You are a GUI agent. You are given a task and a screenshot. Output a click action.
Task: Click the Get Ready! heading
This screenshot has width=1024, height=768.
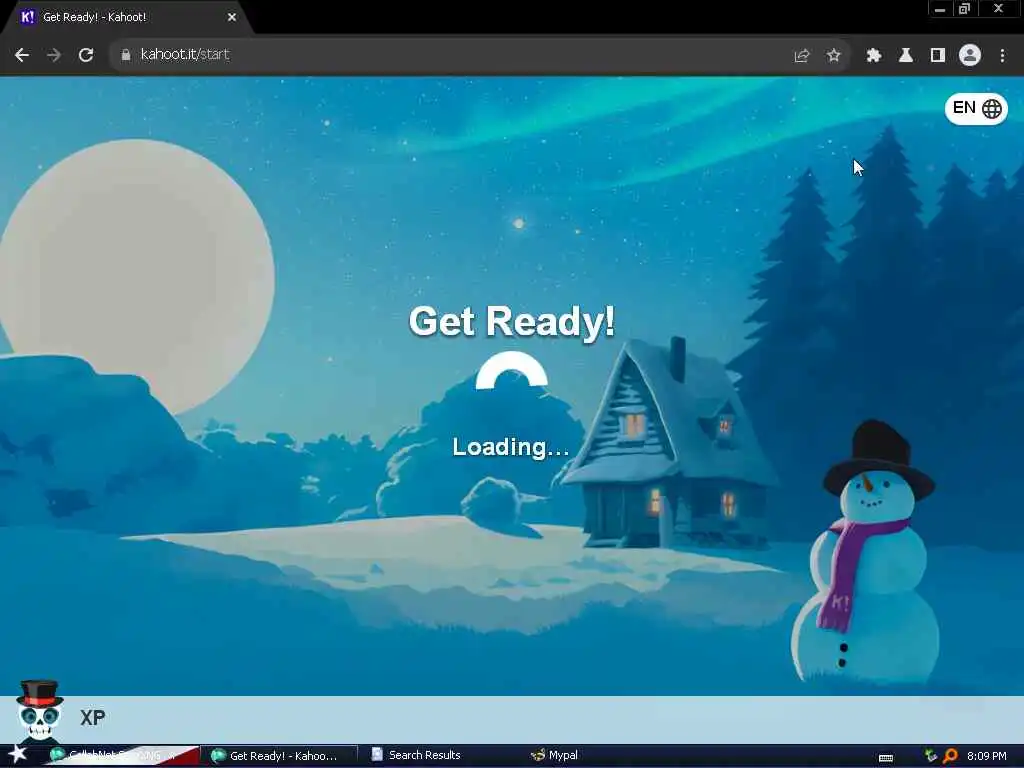click(x=512, y=321)
